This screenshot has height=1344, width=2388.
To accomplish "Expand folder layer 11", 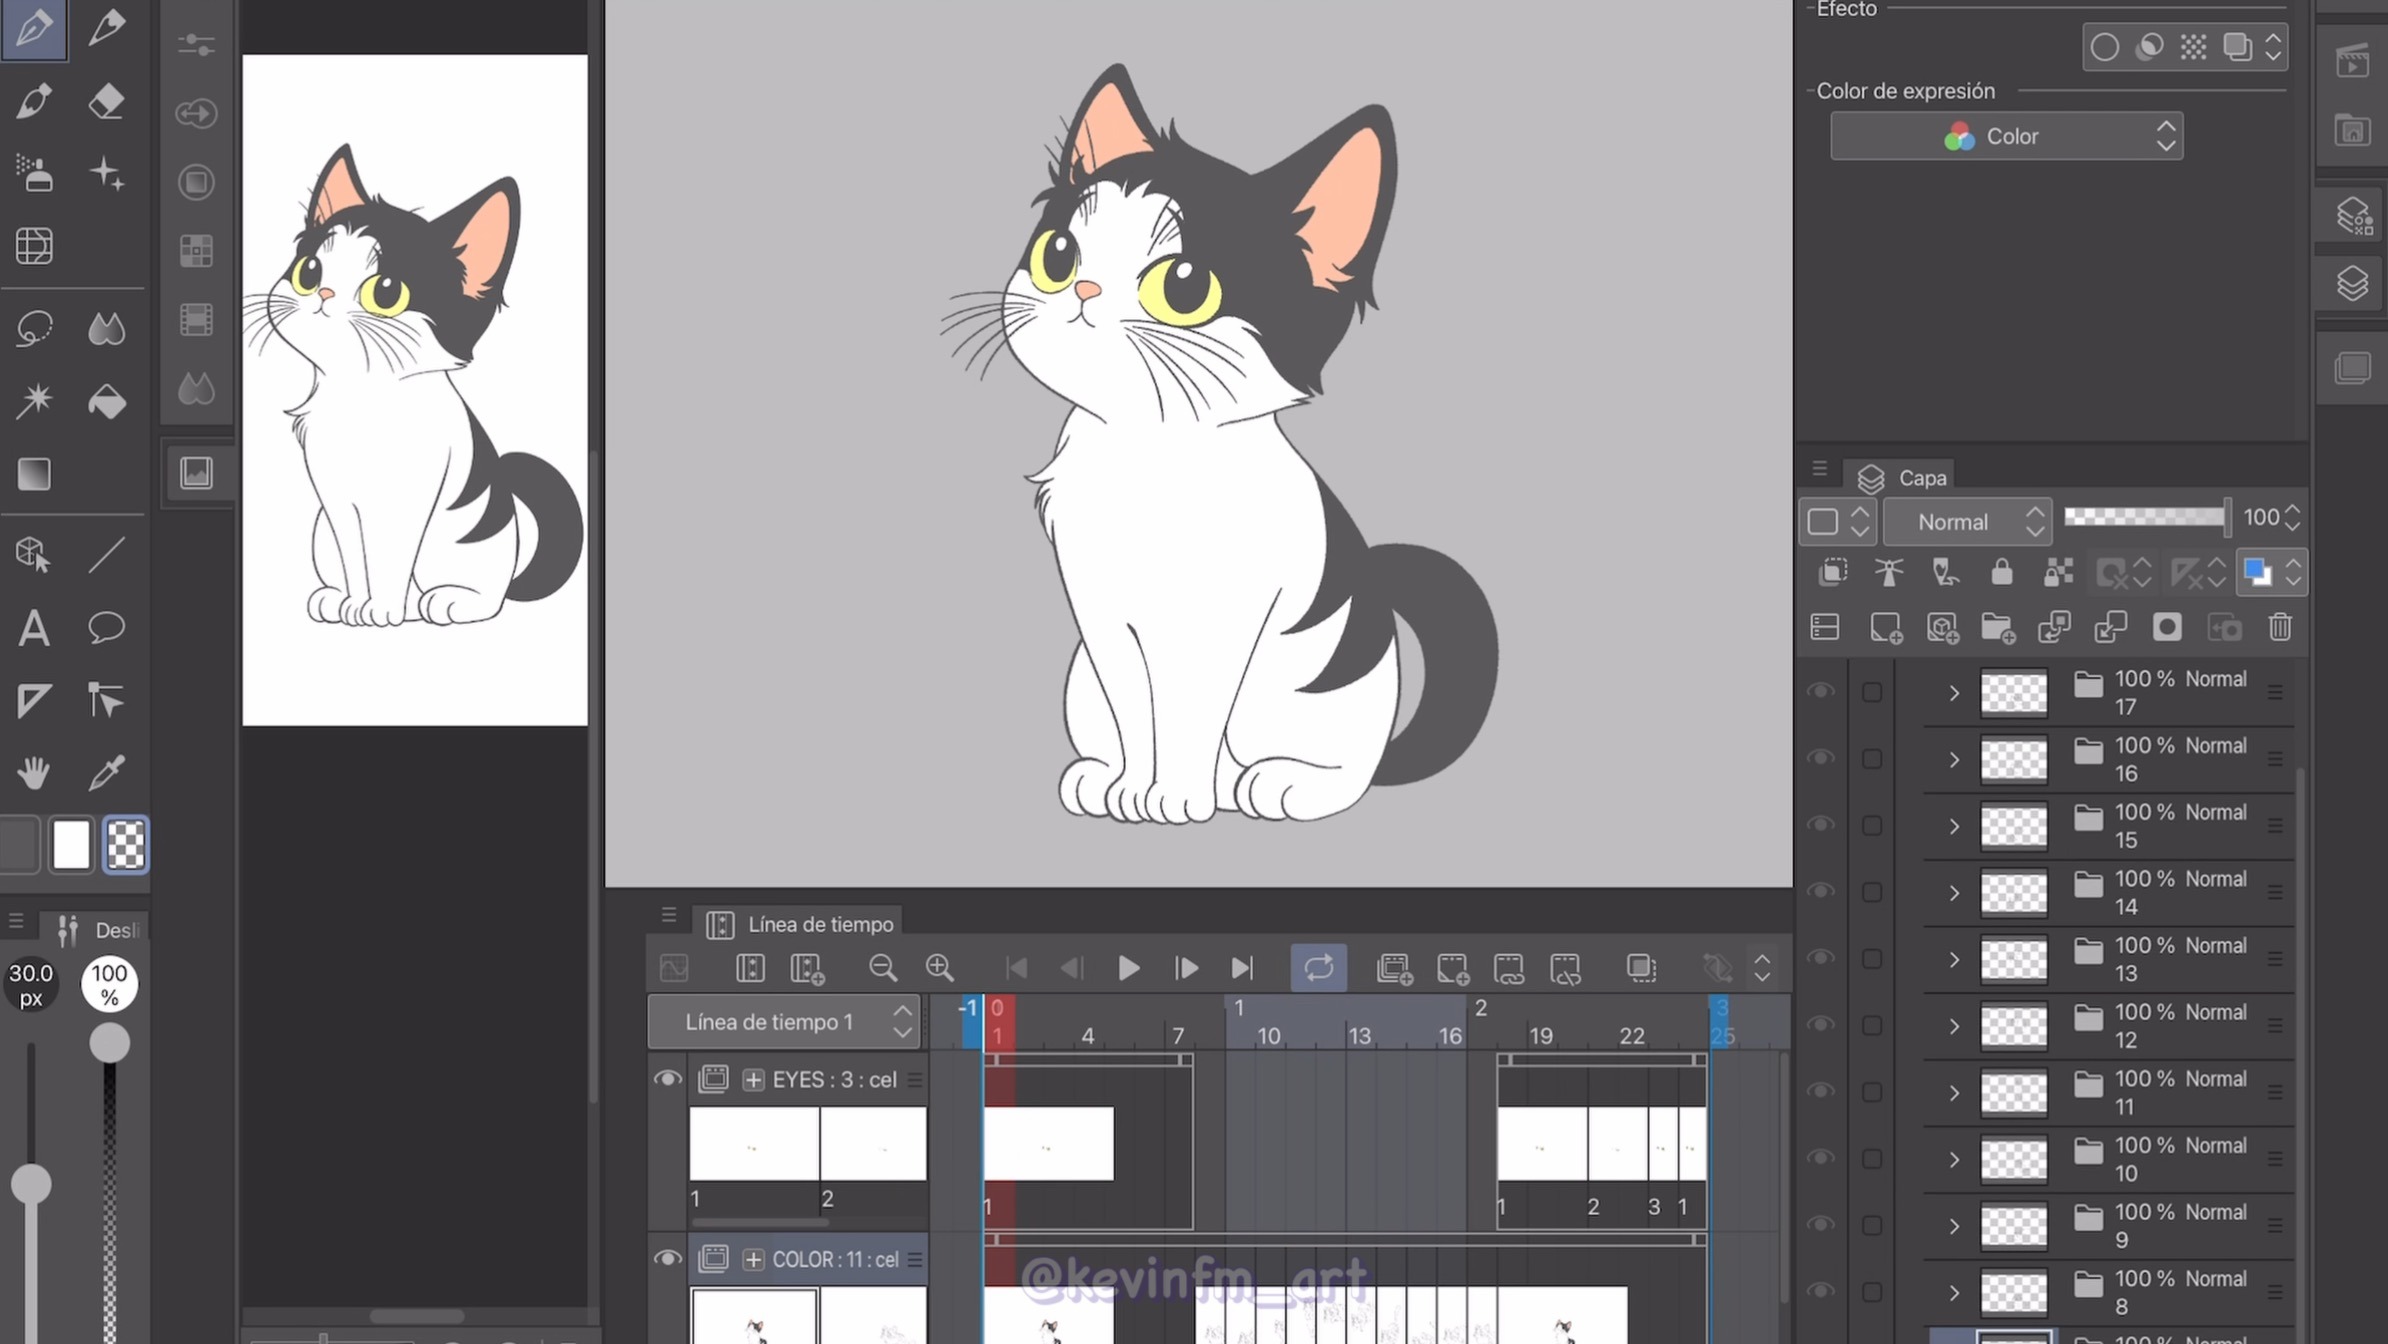I will [x=1954, y=1092].
